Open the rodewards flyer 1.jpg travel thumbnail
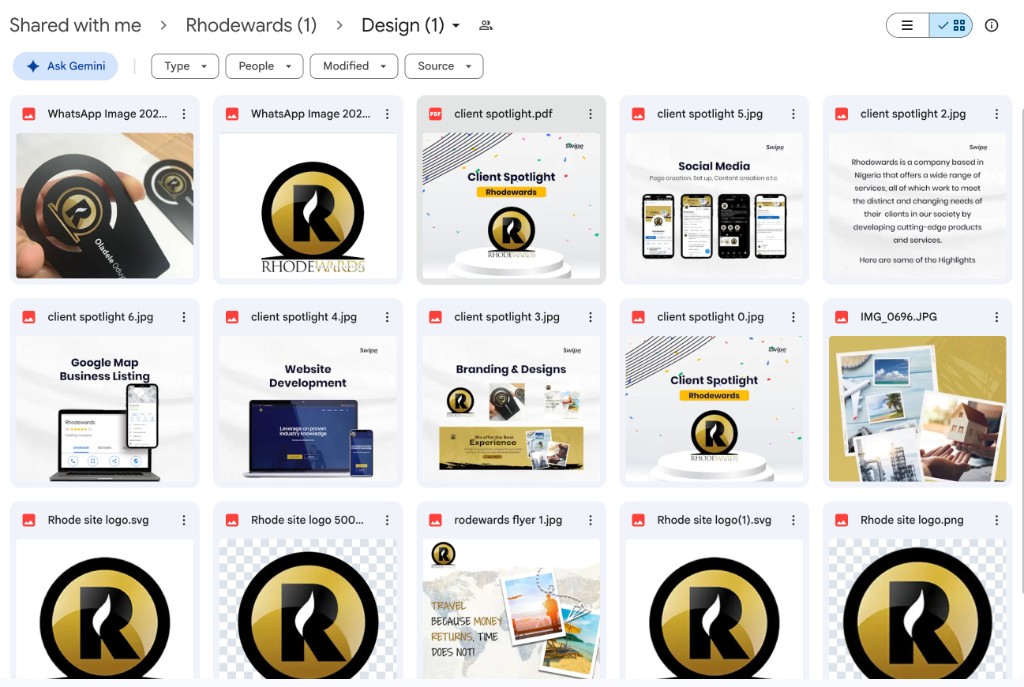Viewport: 1024px width, 687px height. 511,609
